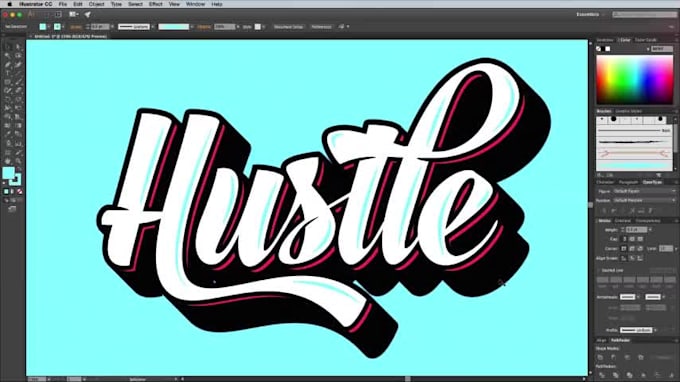Click the Merge pathfinder icon
The height and width of the screenshot is (382, 680).
(629, 375)
